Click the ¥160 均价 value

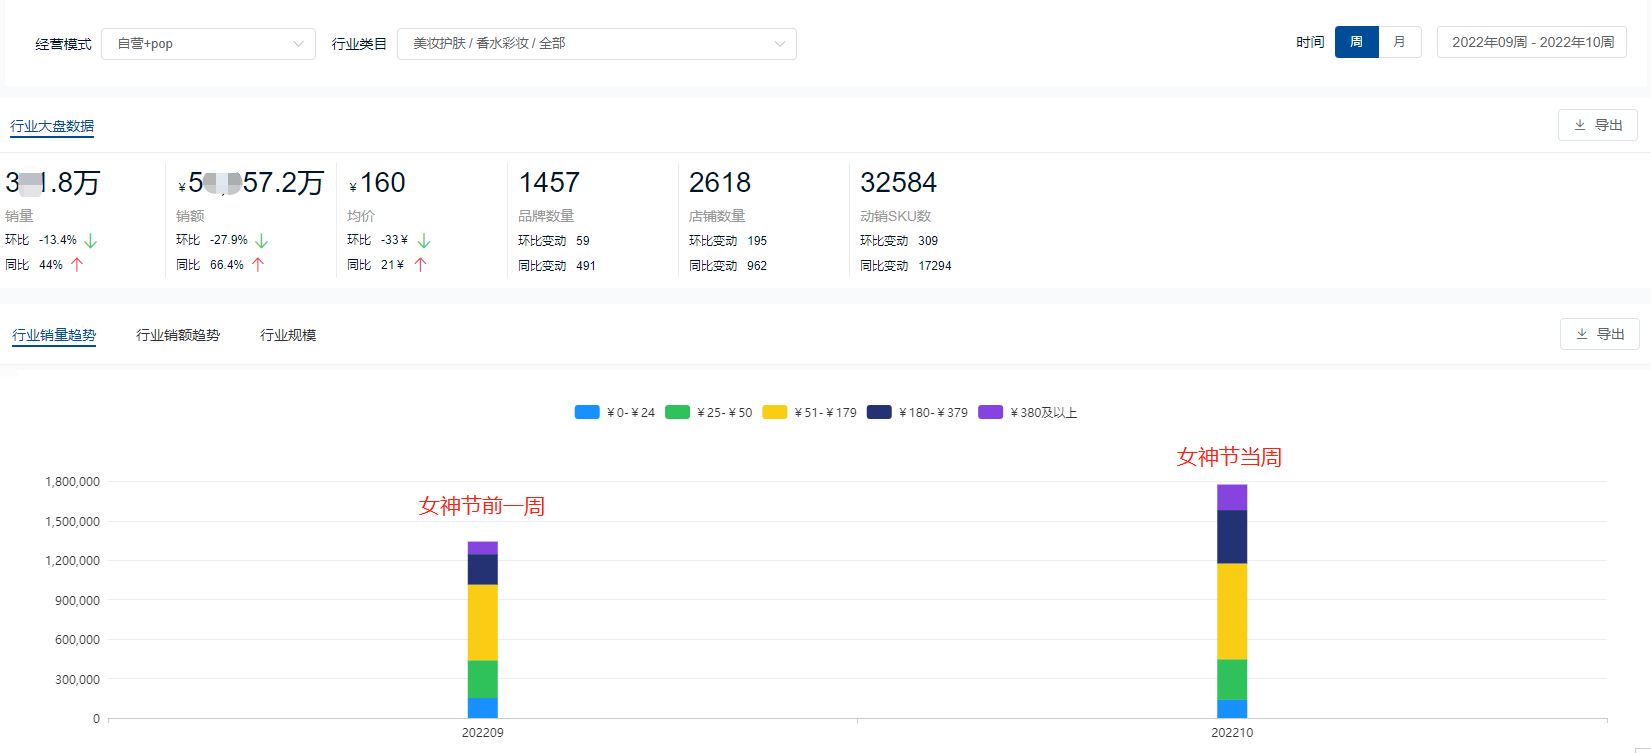click(x=377, y=183)
